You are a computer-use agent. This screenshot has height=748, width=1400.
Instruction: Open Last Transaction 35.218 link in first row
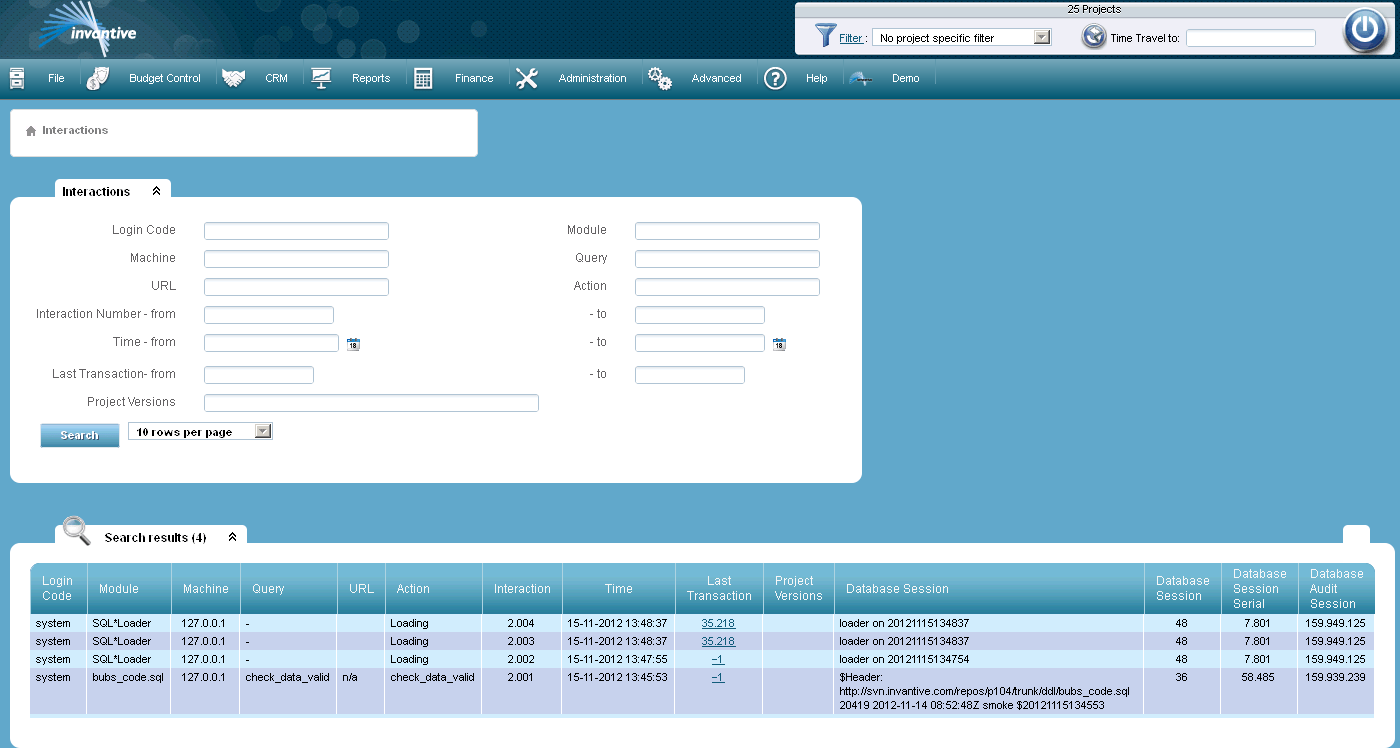coord(718,624)
